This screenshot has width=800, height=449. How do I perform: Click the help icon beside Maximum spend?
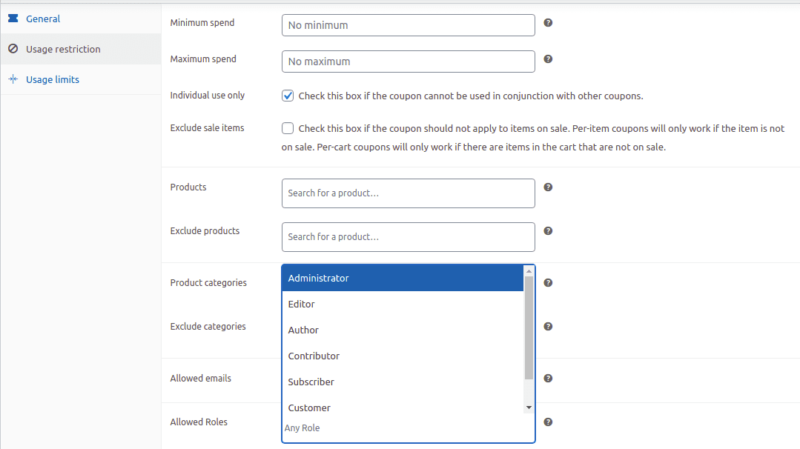click(x=548, y=59)
